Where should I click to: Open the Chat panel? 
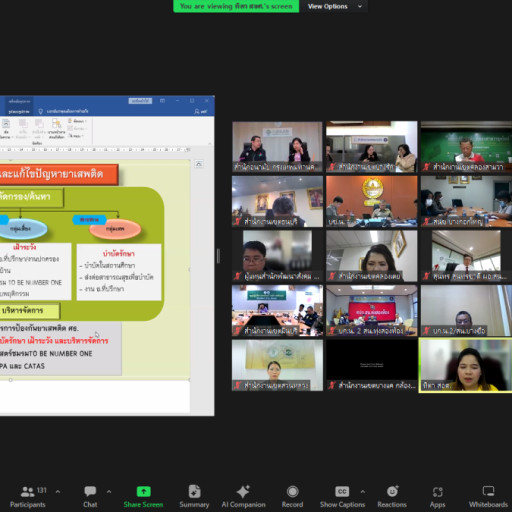tap(90, 497)
